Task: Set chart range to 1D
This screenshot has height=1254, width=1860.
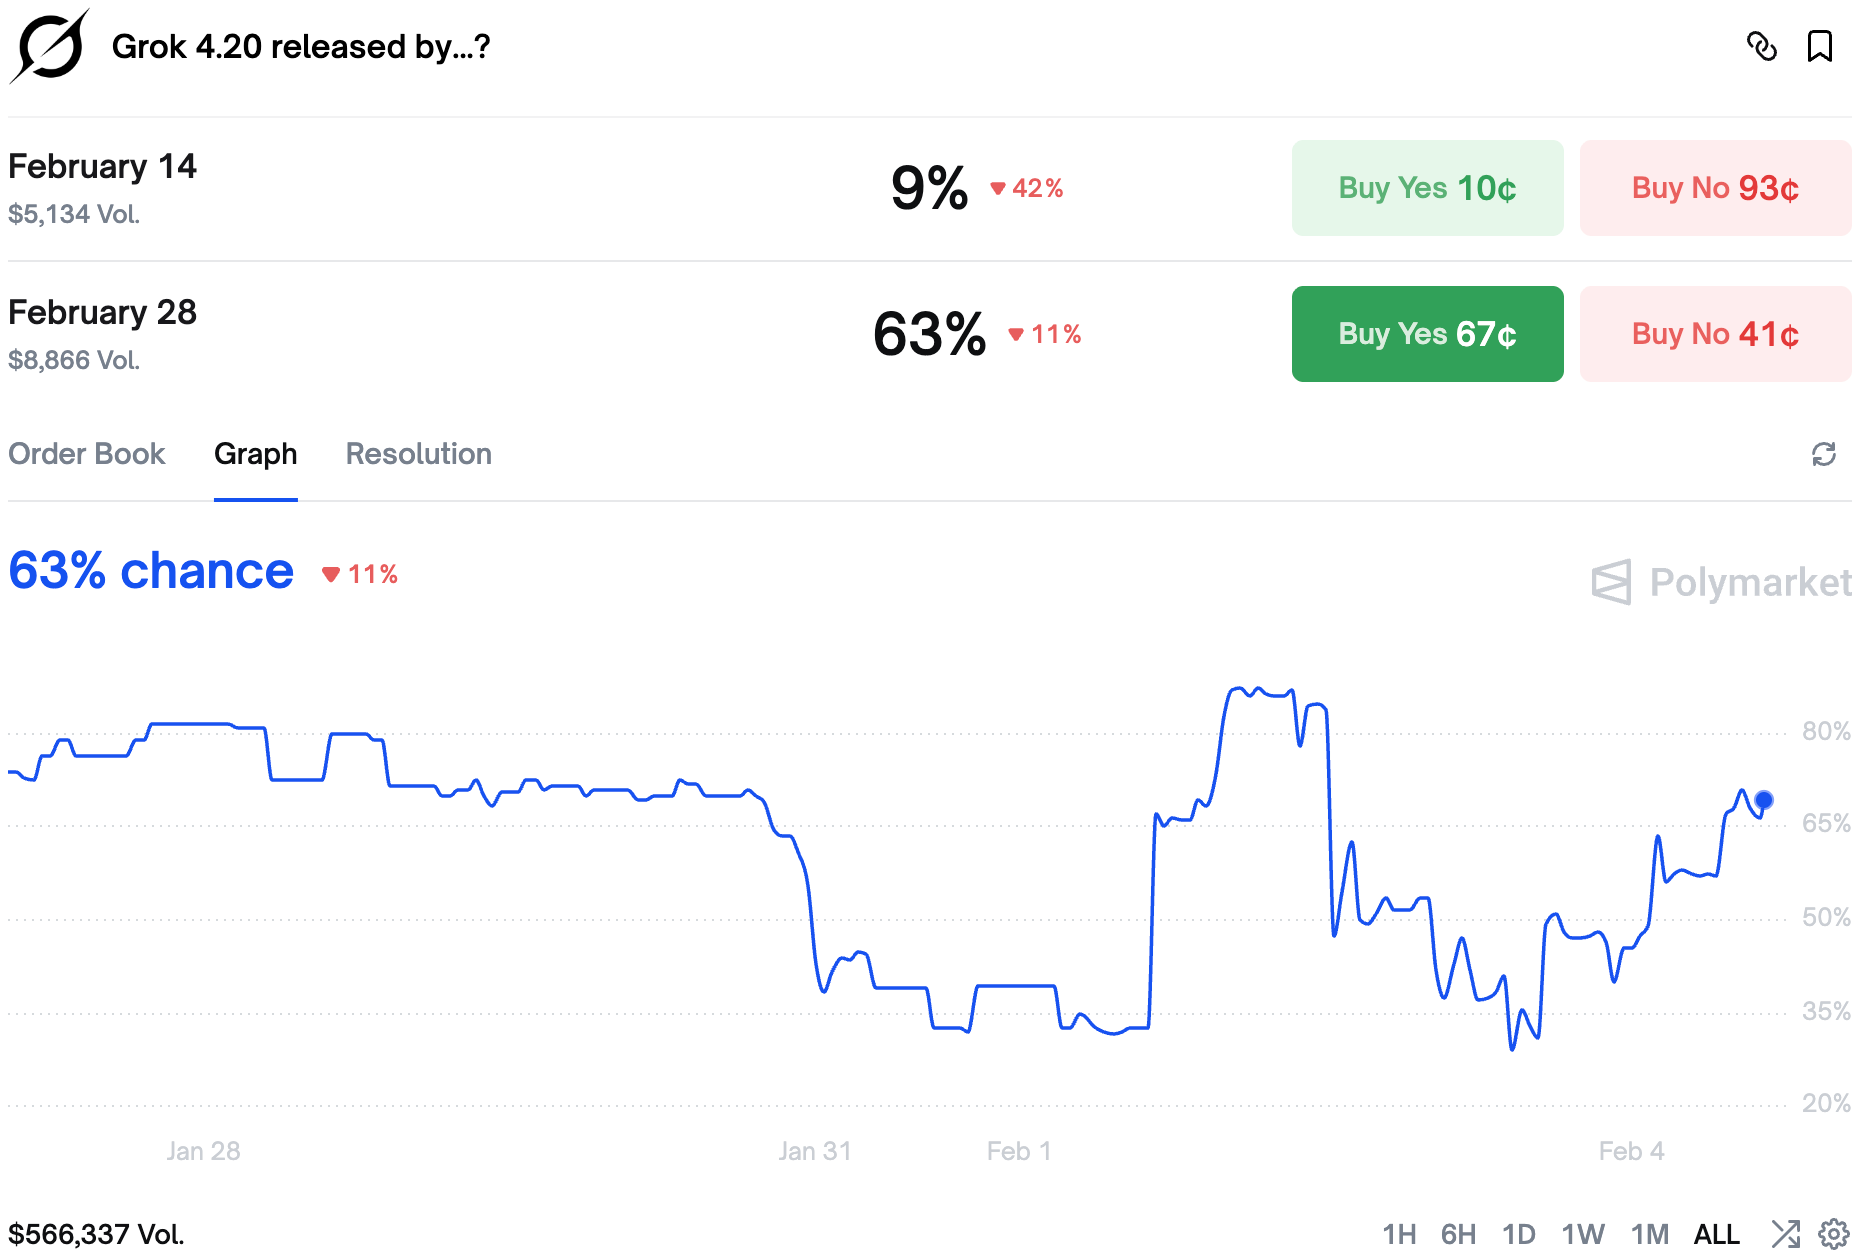Action: 1518,1234
